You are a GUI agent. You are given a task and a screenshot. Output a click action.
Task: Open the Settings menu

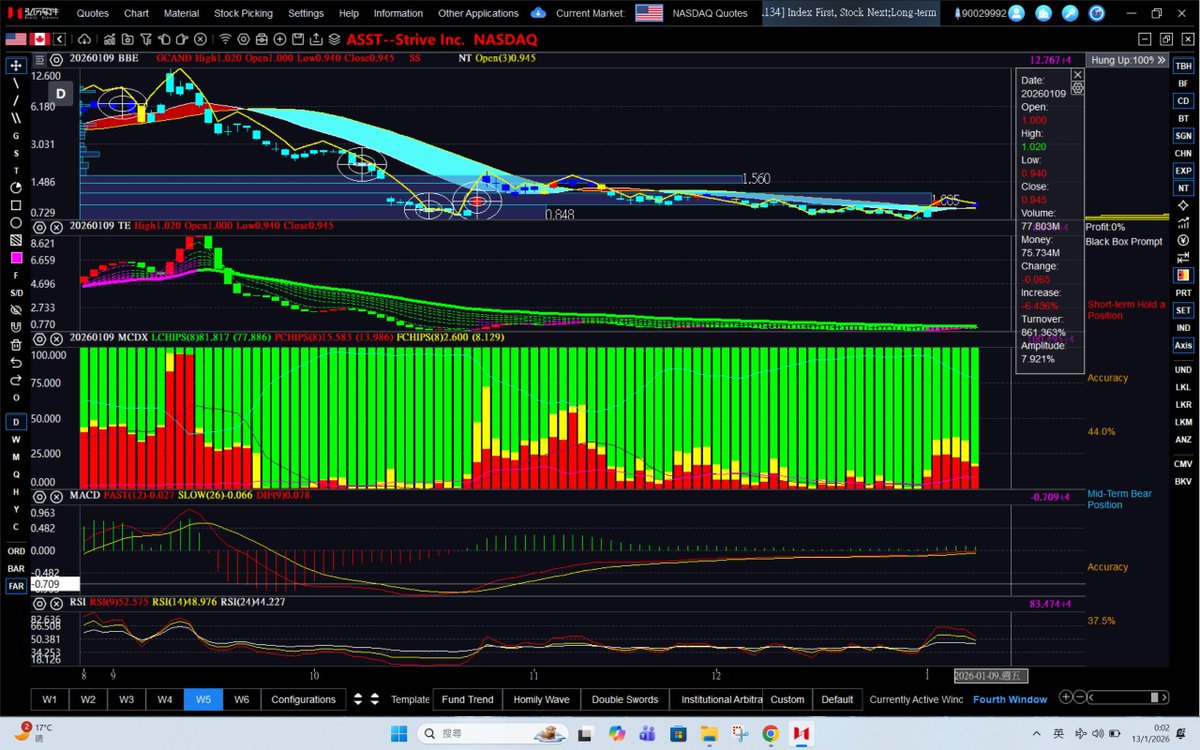[306, 13]
